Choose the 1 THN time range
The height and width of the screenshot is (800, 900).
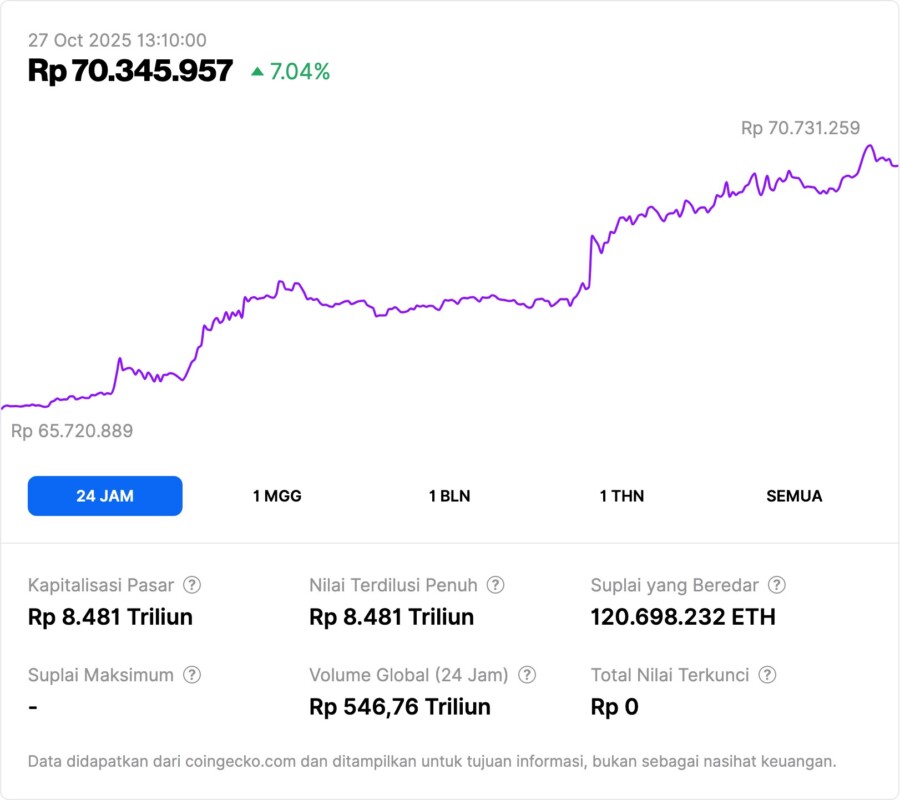click(x=622, y=496)
